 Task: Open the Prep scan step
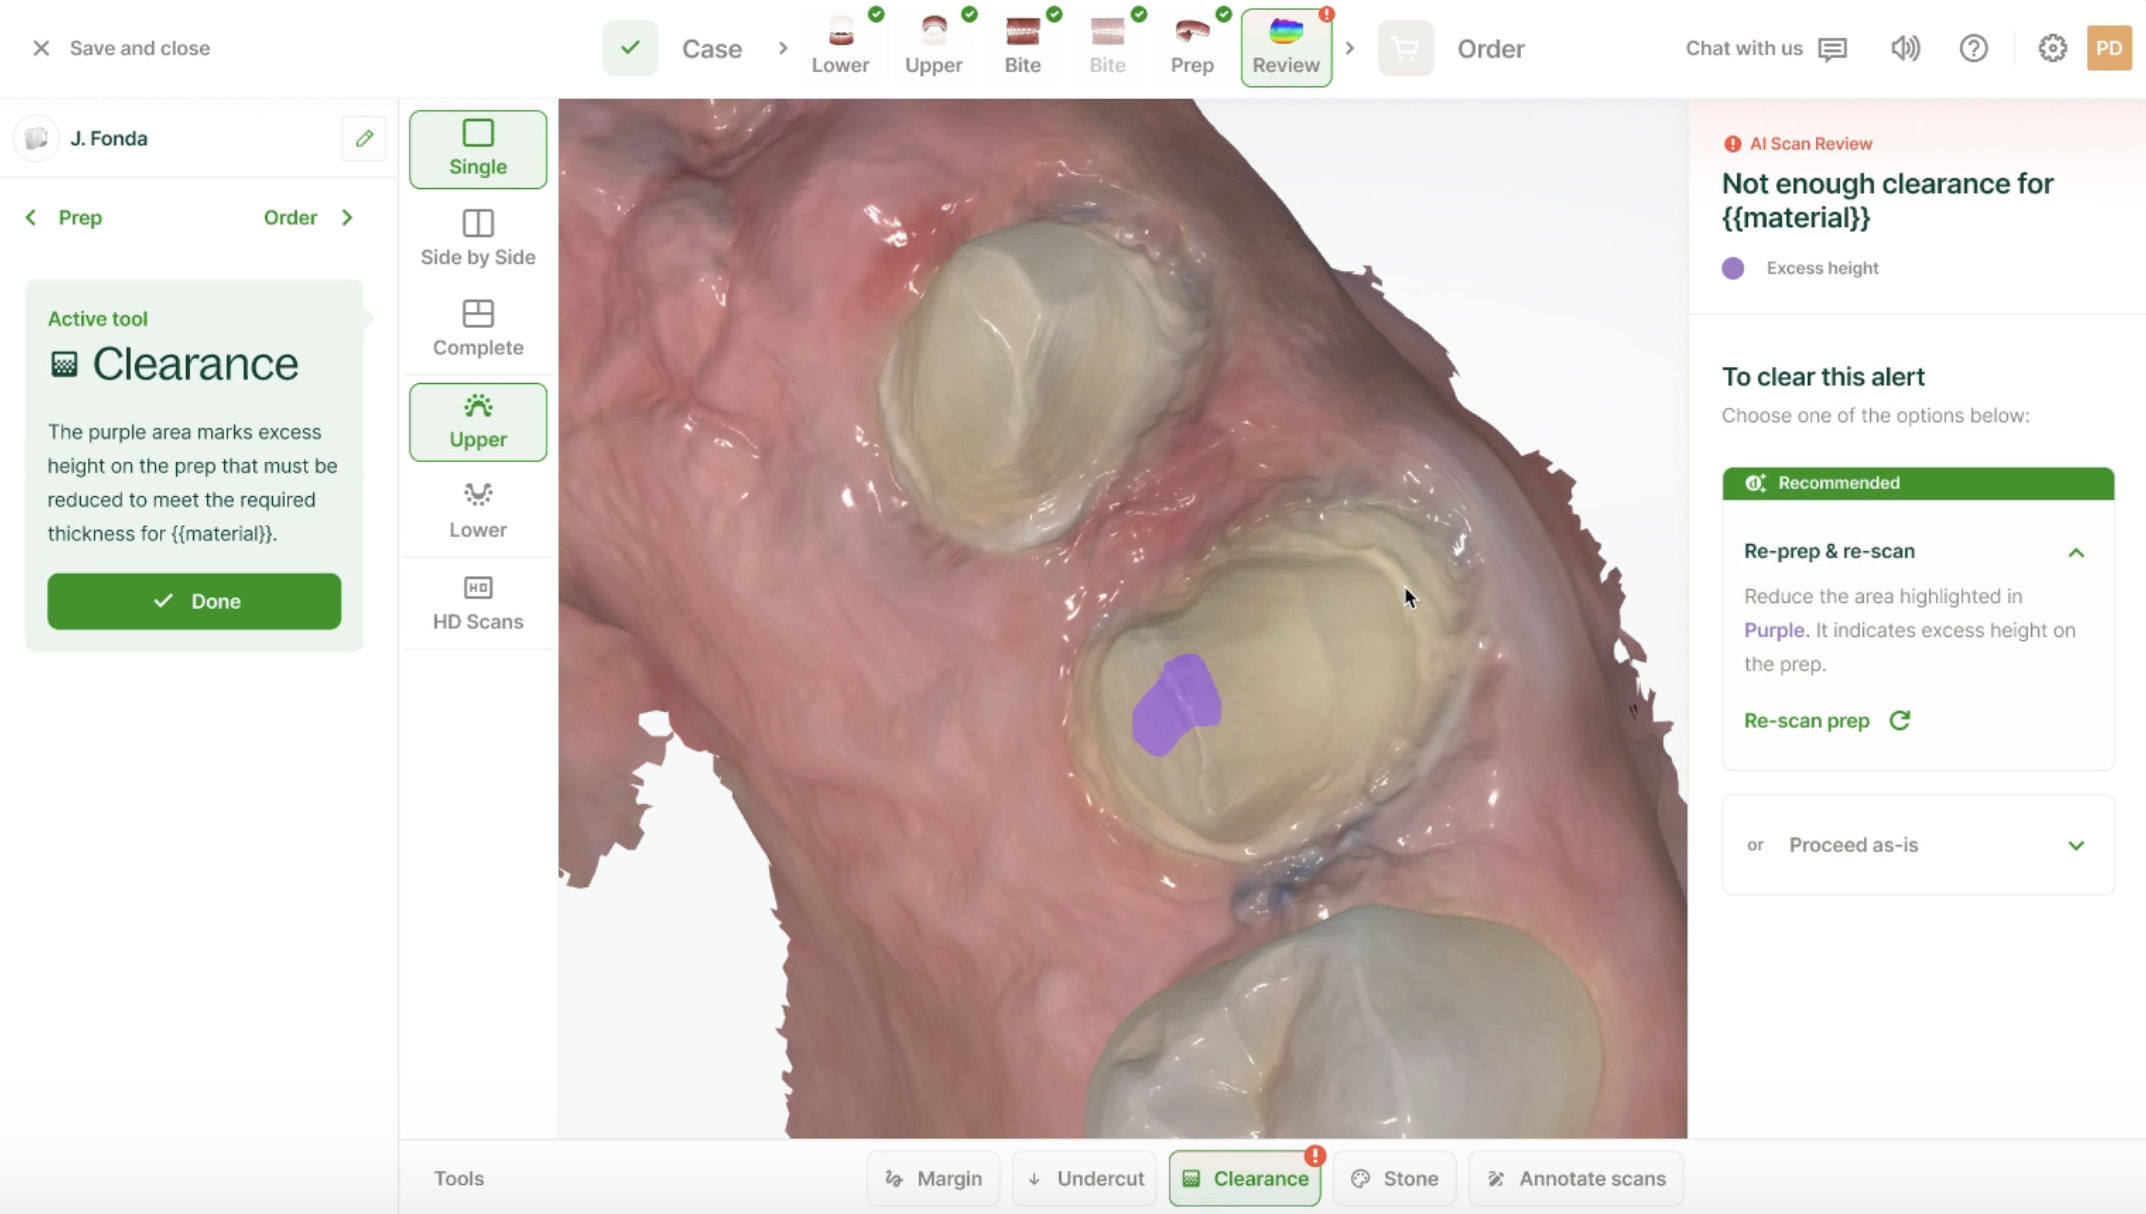pyautogui.click(x=1192, y=47)
